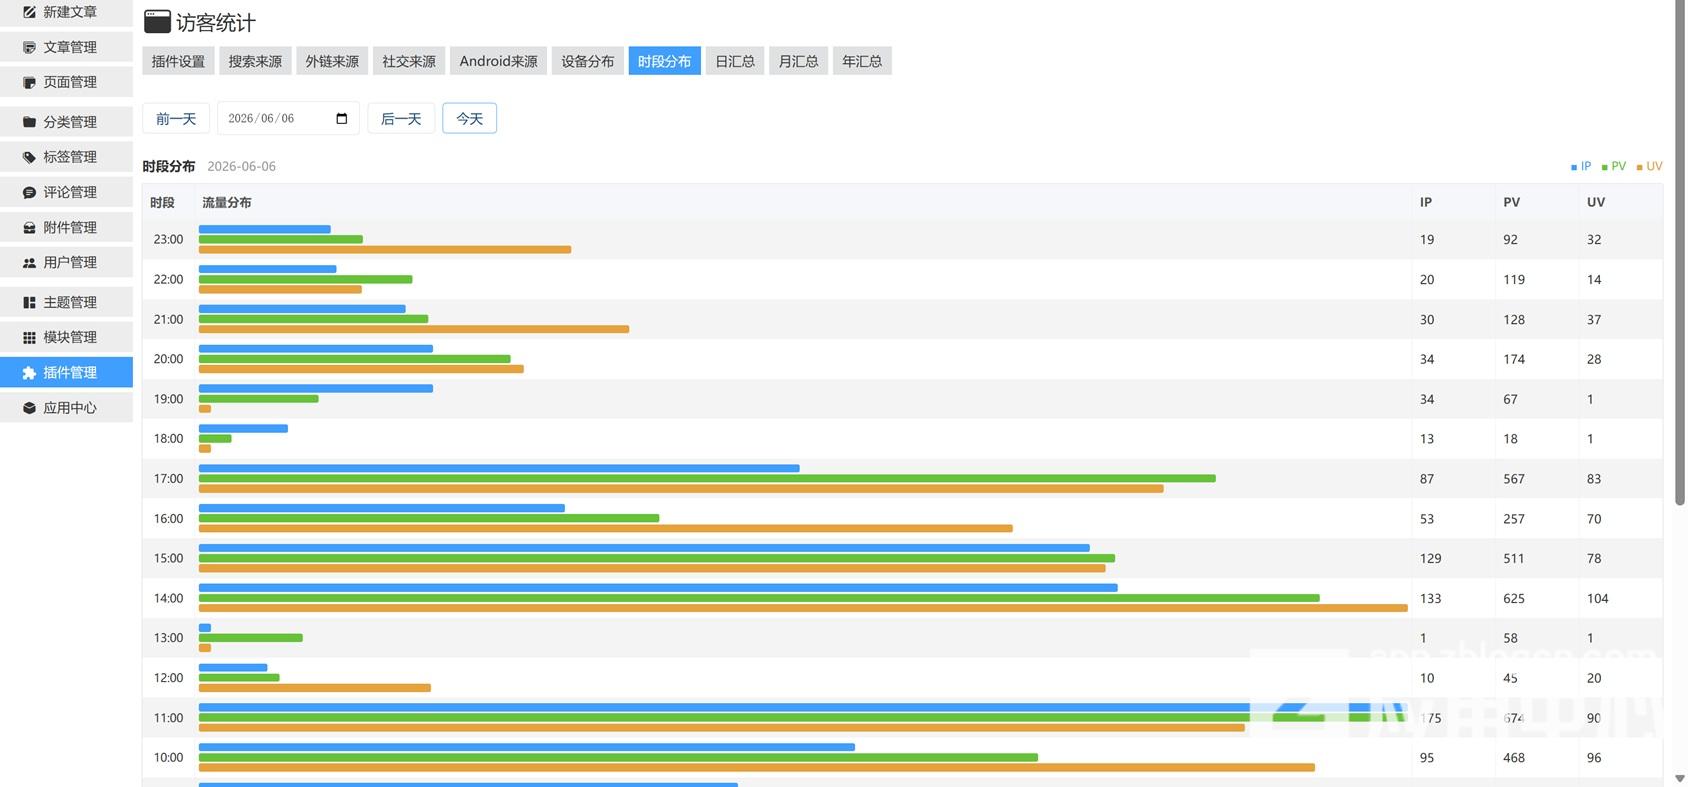Switch to the 设备分布 tab
The width and height of the screenshot is (1688, 787).
(588, 61)
